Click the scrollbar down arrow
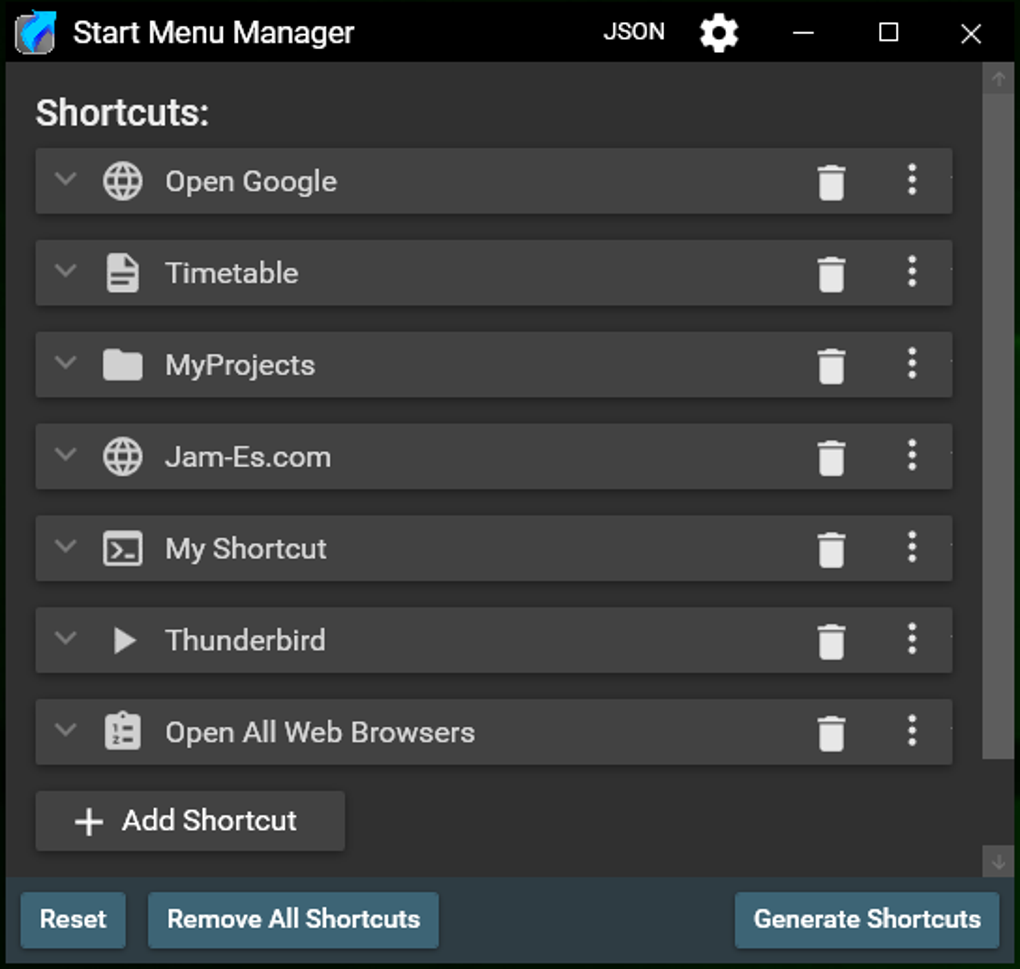Viewport: 1020px width, 969px height. coord(997,862)
